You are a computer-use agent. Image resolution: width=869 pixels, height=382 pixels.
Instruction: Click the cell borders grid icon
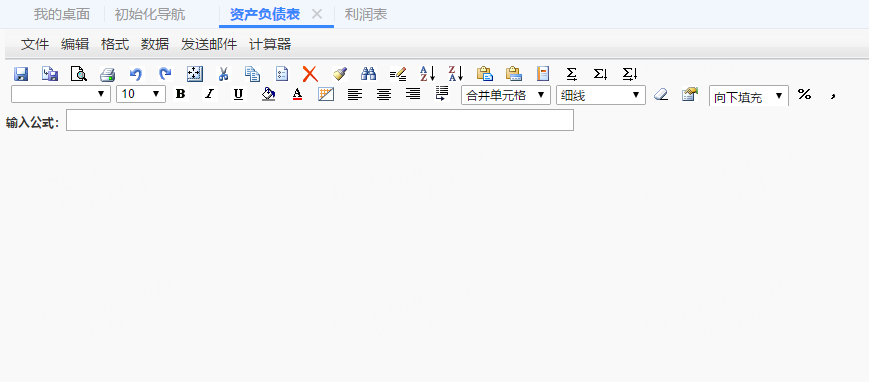(326, 94)
